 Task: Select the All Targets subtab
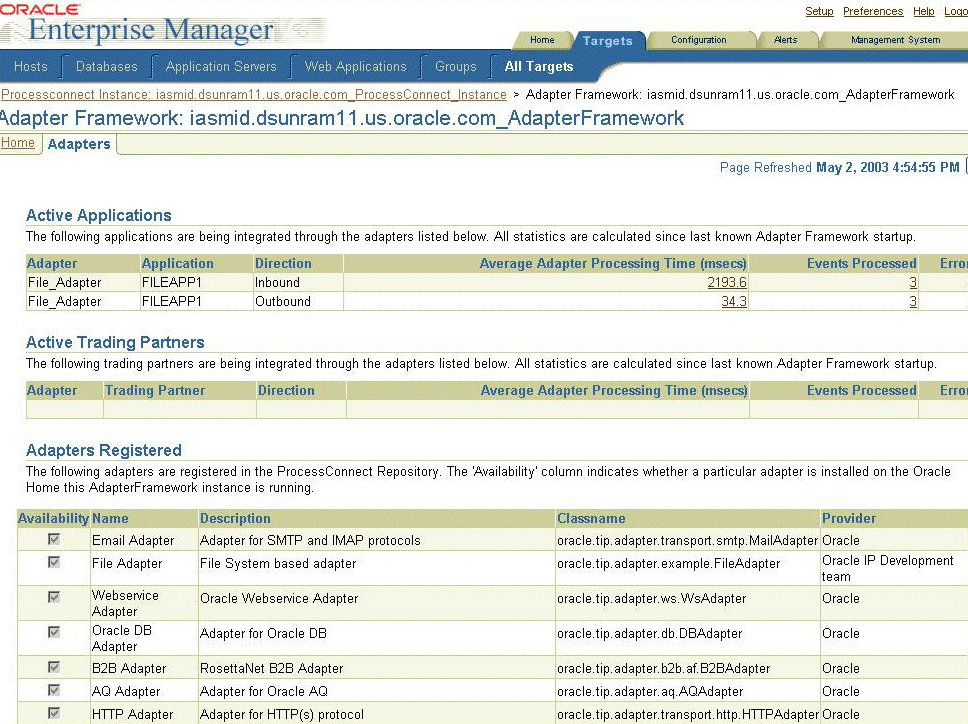[x=539, y=67]
